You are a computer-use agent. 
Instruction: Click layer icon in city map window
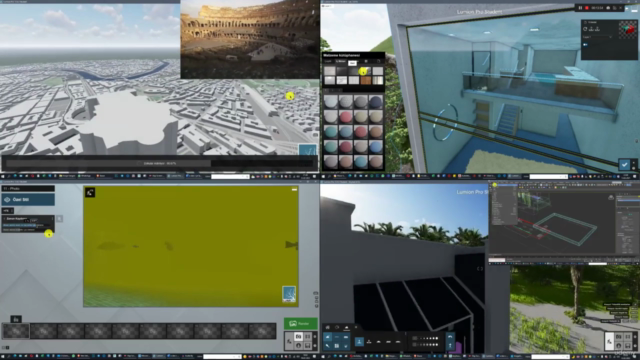307,150
